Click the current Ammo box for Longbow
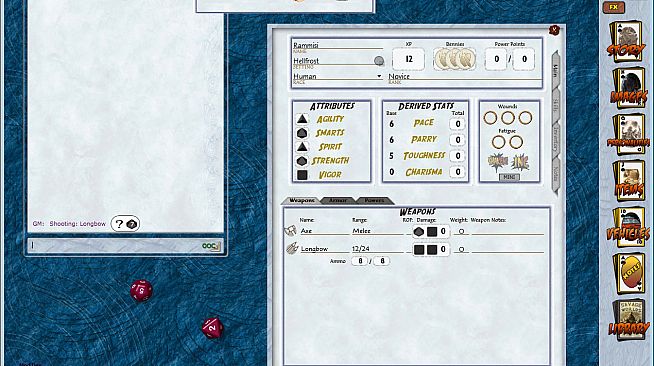Screen dimensions: 654x366 point(359,261)
